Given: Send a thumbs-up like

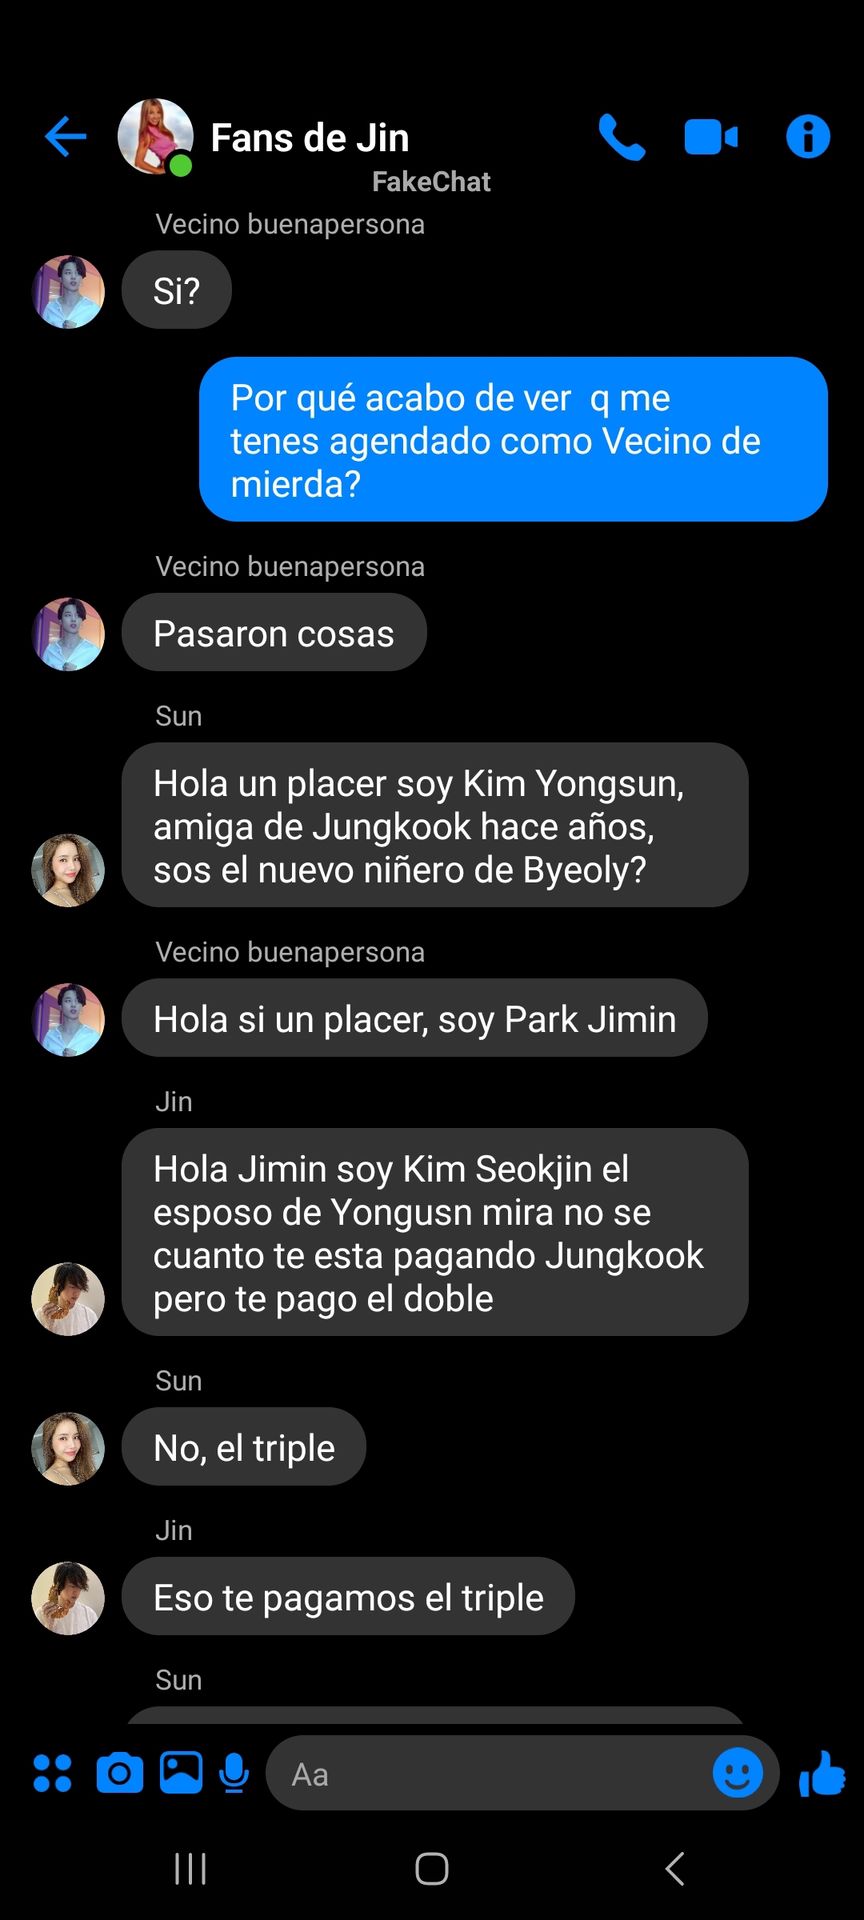Looking at the screenshot, I should point(822,1773).
